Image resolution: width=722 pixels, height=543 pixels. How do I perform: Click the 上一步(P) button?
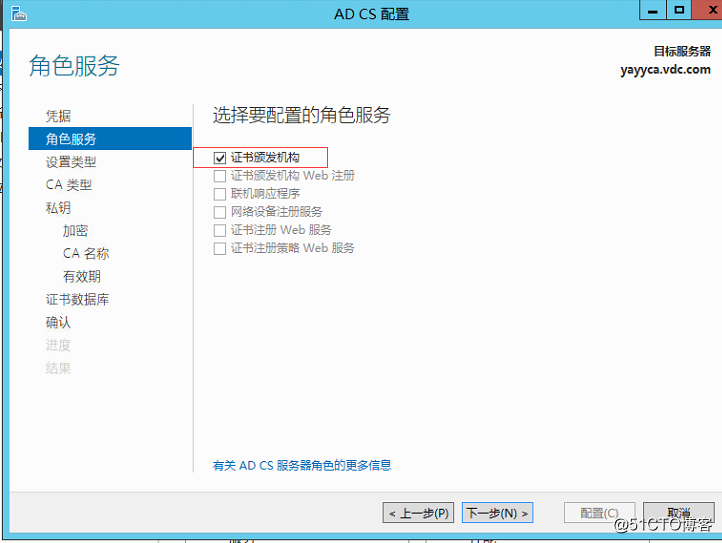[418, 513]
